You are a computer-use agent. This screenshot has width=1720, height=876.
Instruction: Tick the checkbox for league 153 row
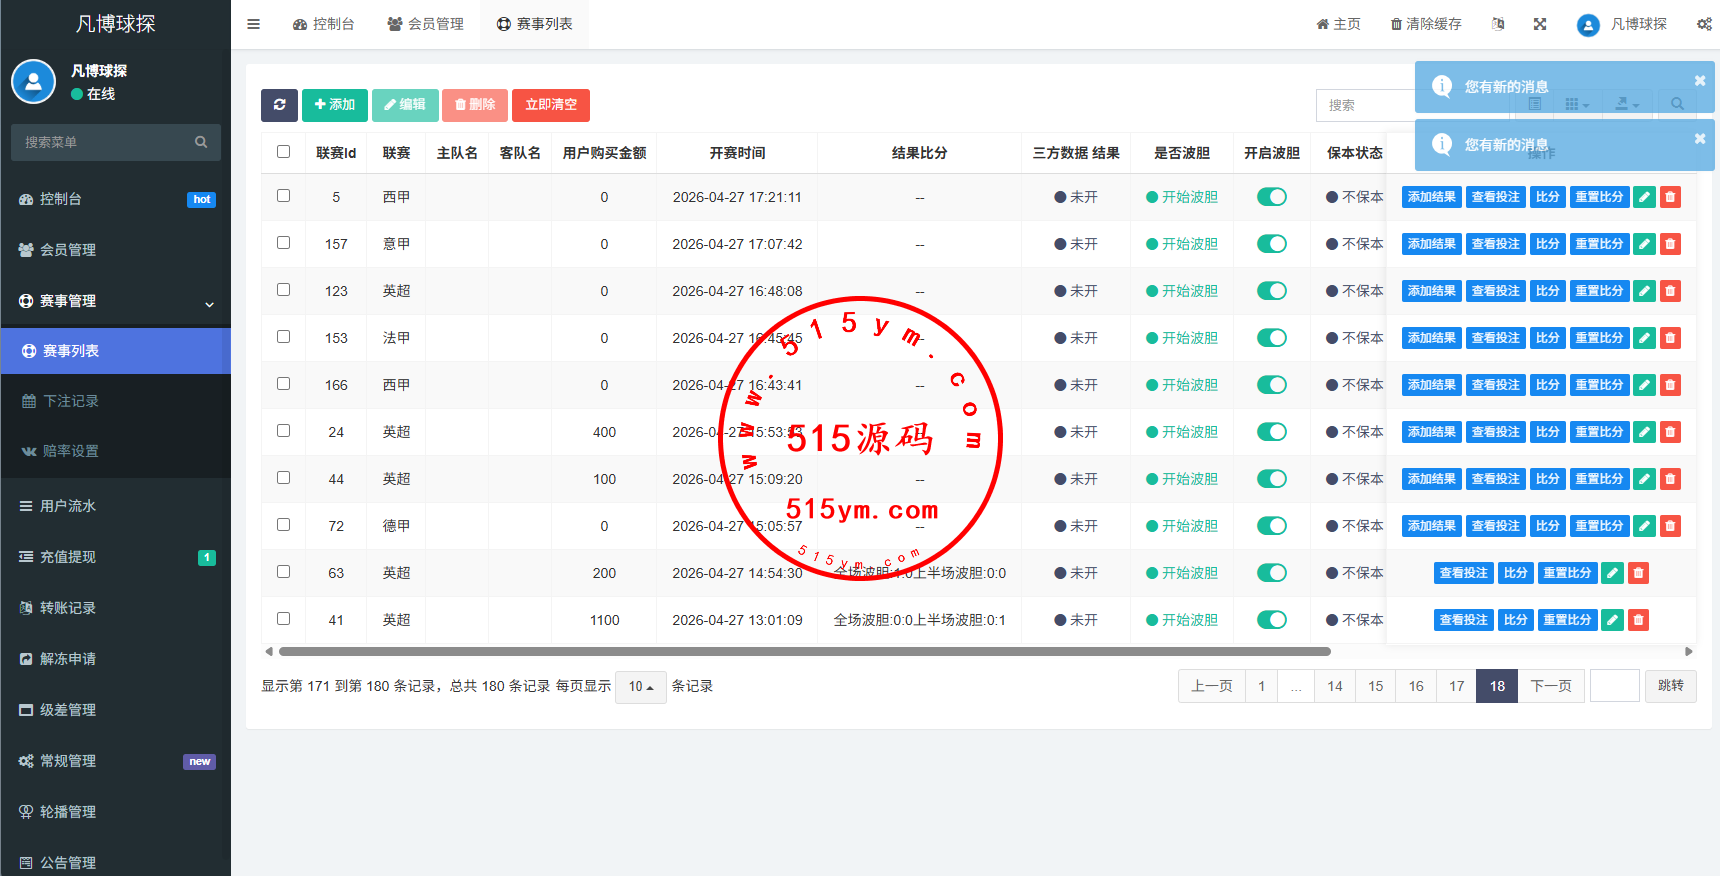click(x=283, y=337)
